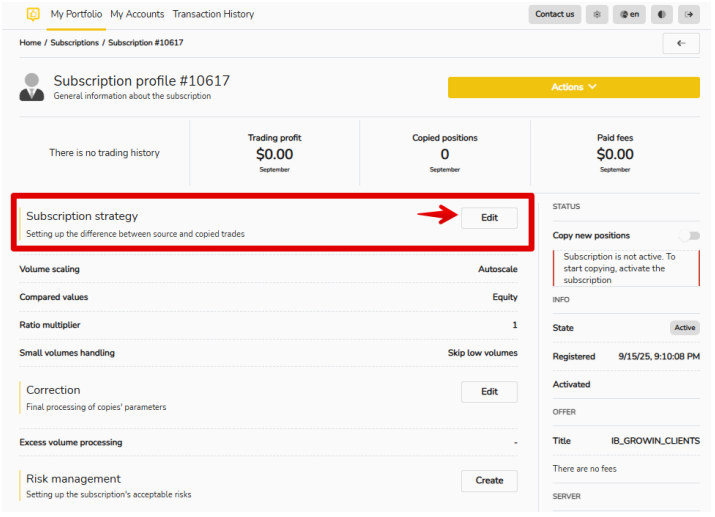Click the logout arrow icon
Screen dimensions: 715x517
pyautogui.click(x=689, y=14)
